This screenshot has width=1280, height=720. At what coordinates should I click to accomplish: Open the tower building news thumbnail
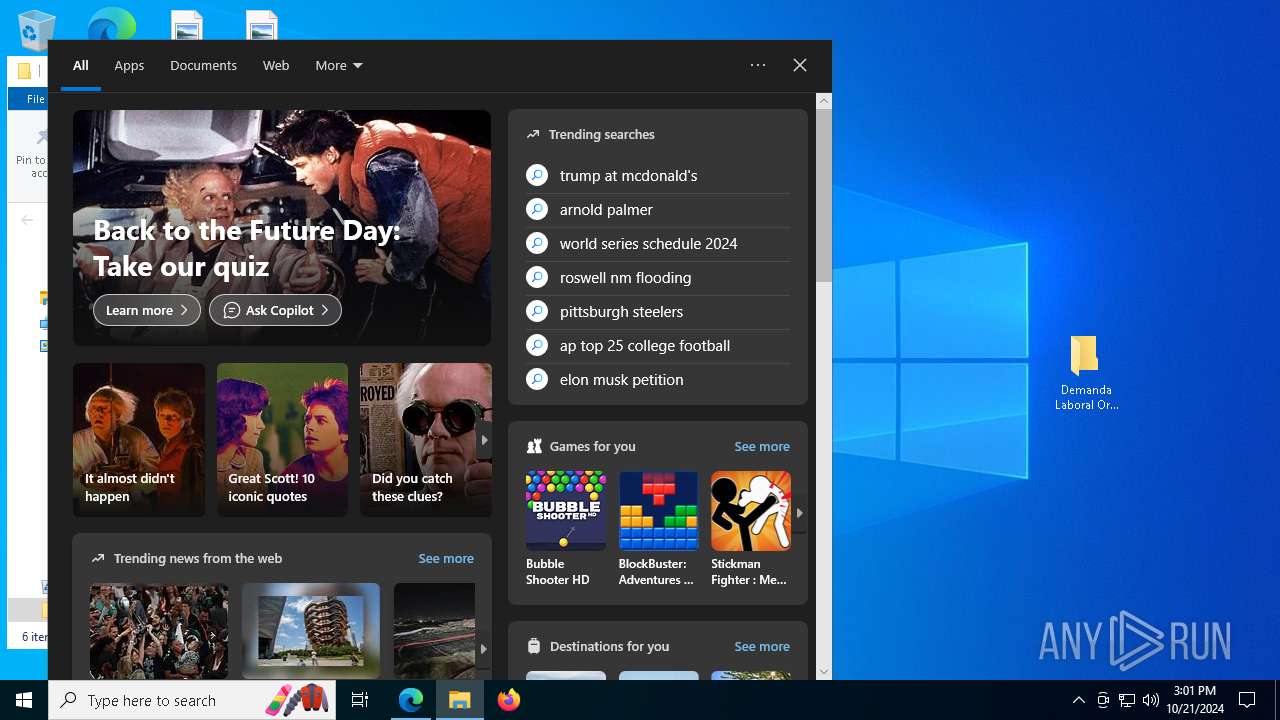point(311,631)
